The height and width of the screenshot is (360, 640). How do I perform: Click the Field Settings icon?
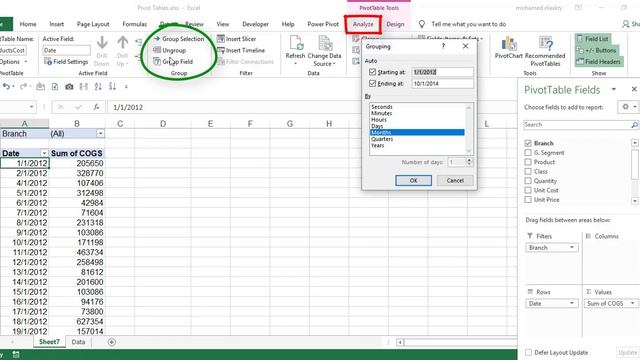pyautogui.click(x=48, y=62)
